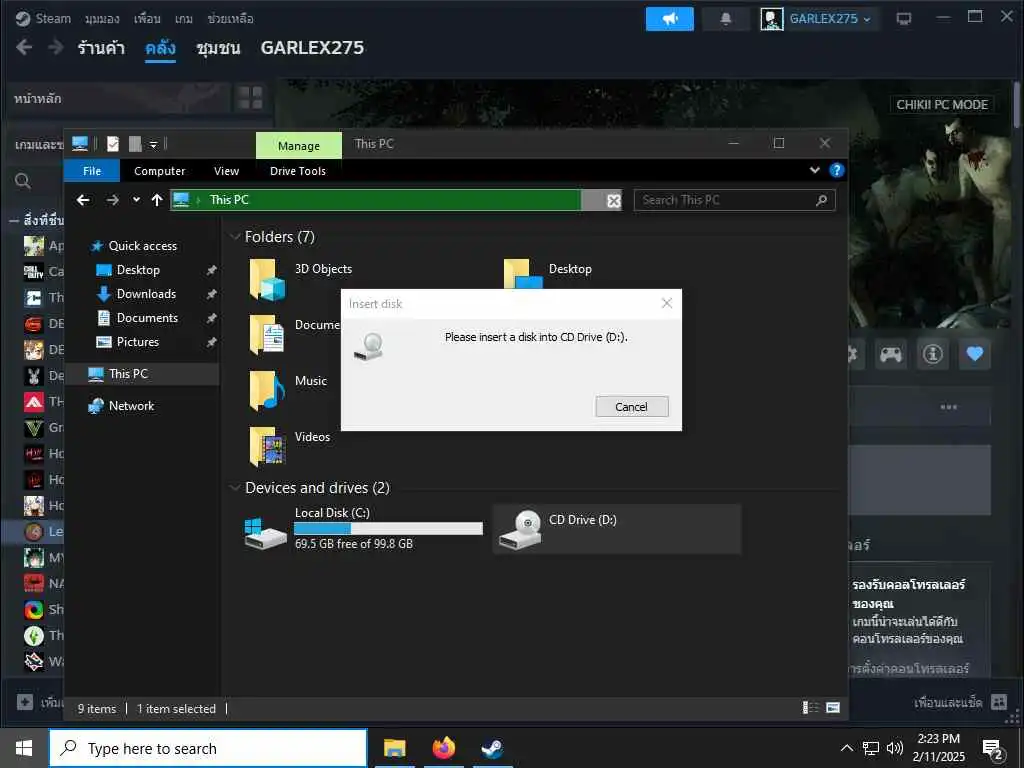Open recent locations dropdown arrow
The width and height of the screenshot is (1024, 768).
click(x=136, y=200)
